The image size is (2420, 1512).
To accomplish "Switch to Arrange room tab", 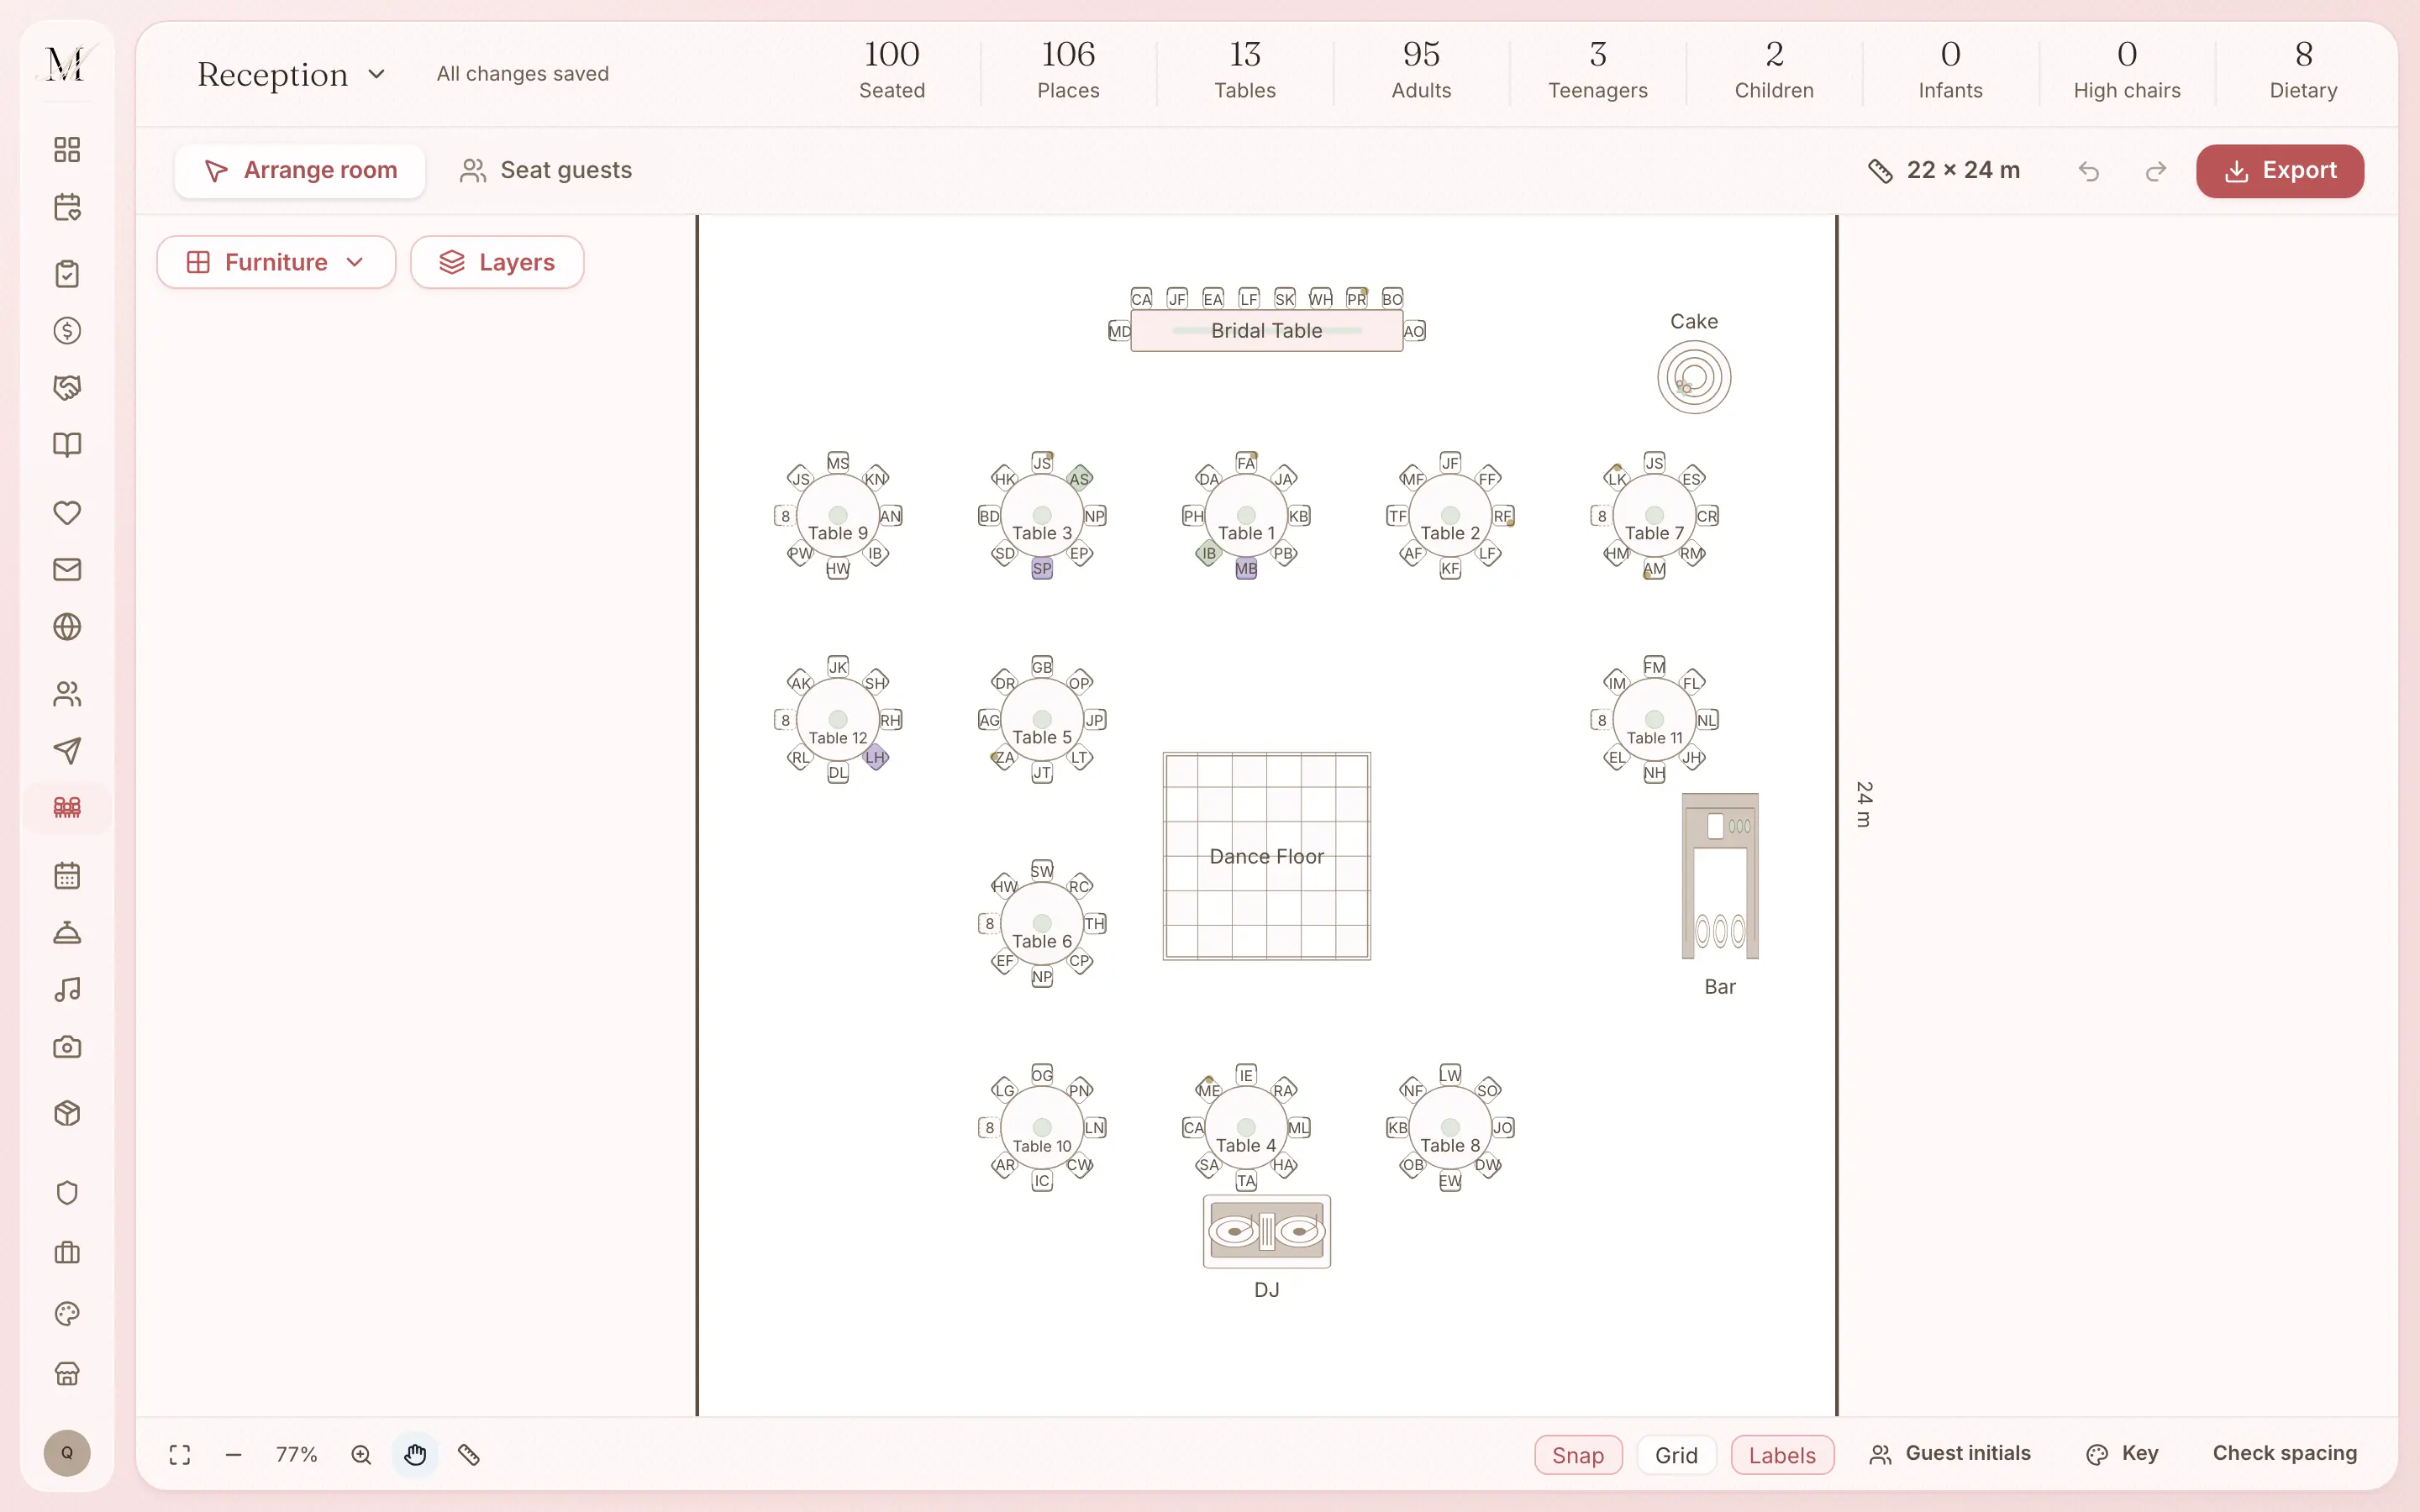I will click(x=300, y=171).
